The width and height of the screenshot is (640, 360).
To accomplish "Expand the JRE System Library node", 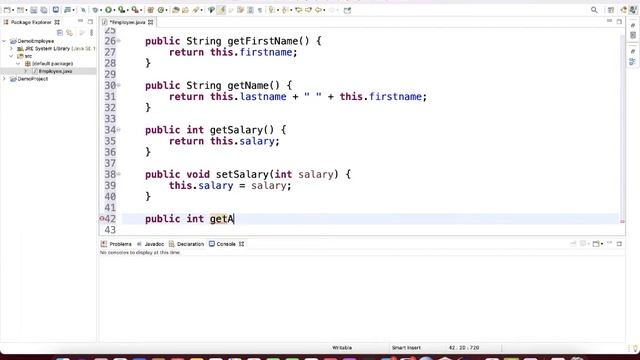I will (x=11, y=48).
